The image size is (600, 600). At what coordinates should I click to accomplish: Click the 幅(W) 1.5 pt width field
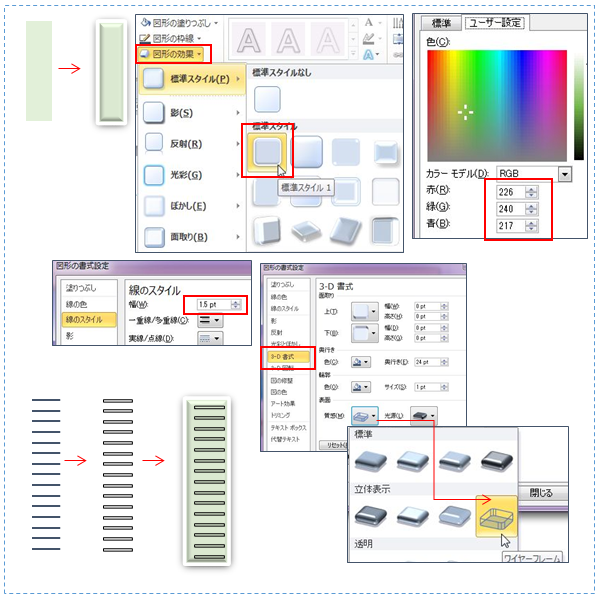coord(214,305)
